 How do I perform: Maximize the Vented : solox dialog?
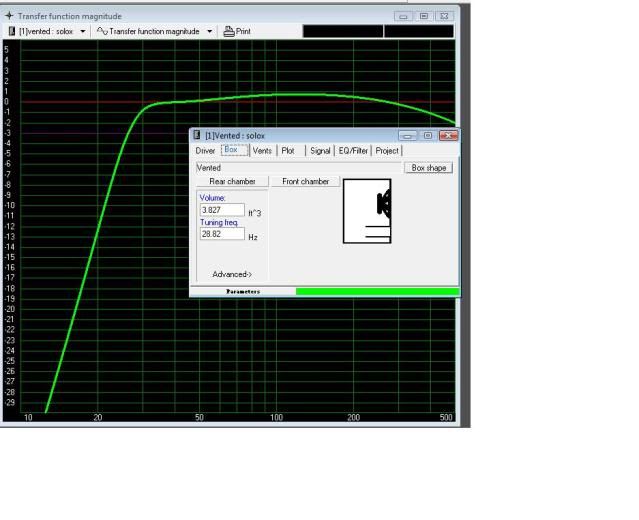427,136
